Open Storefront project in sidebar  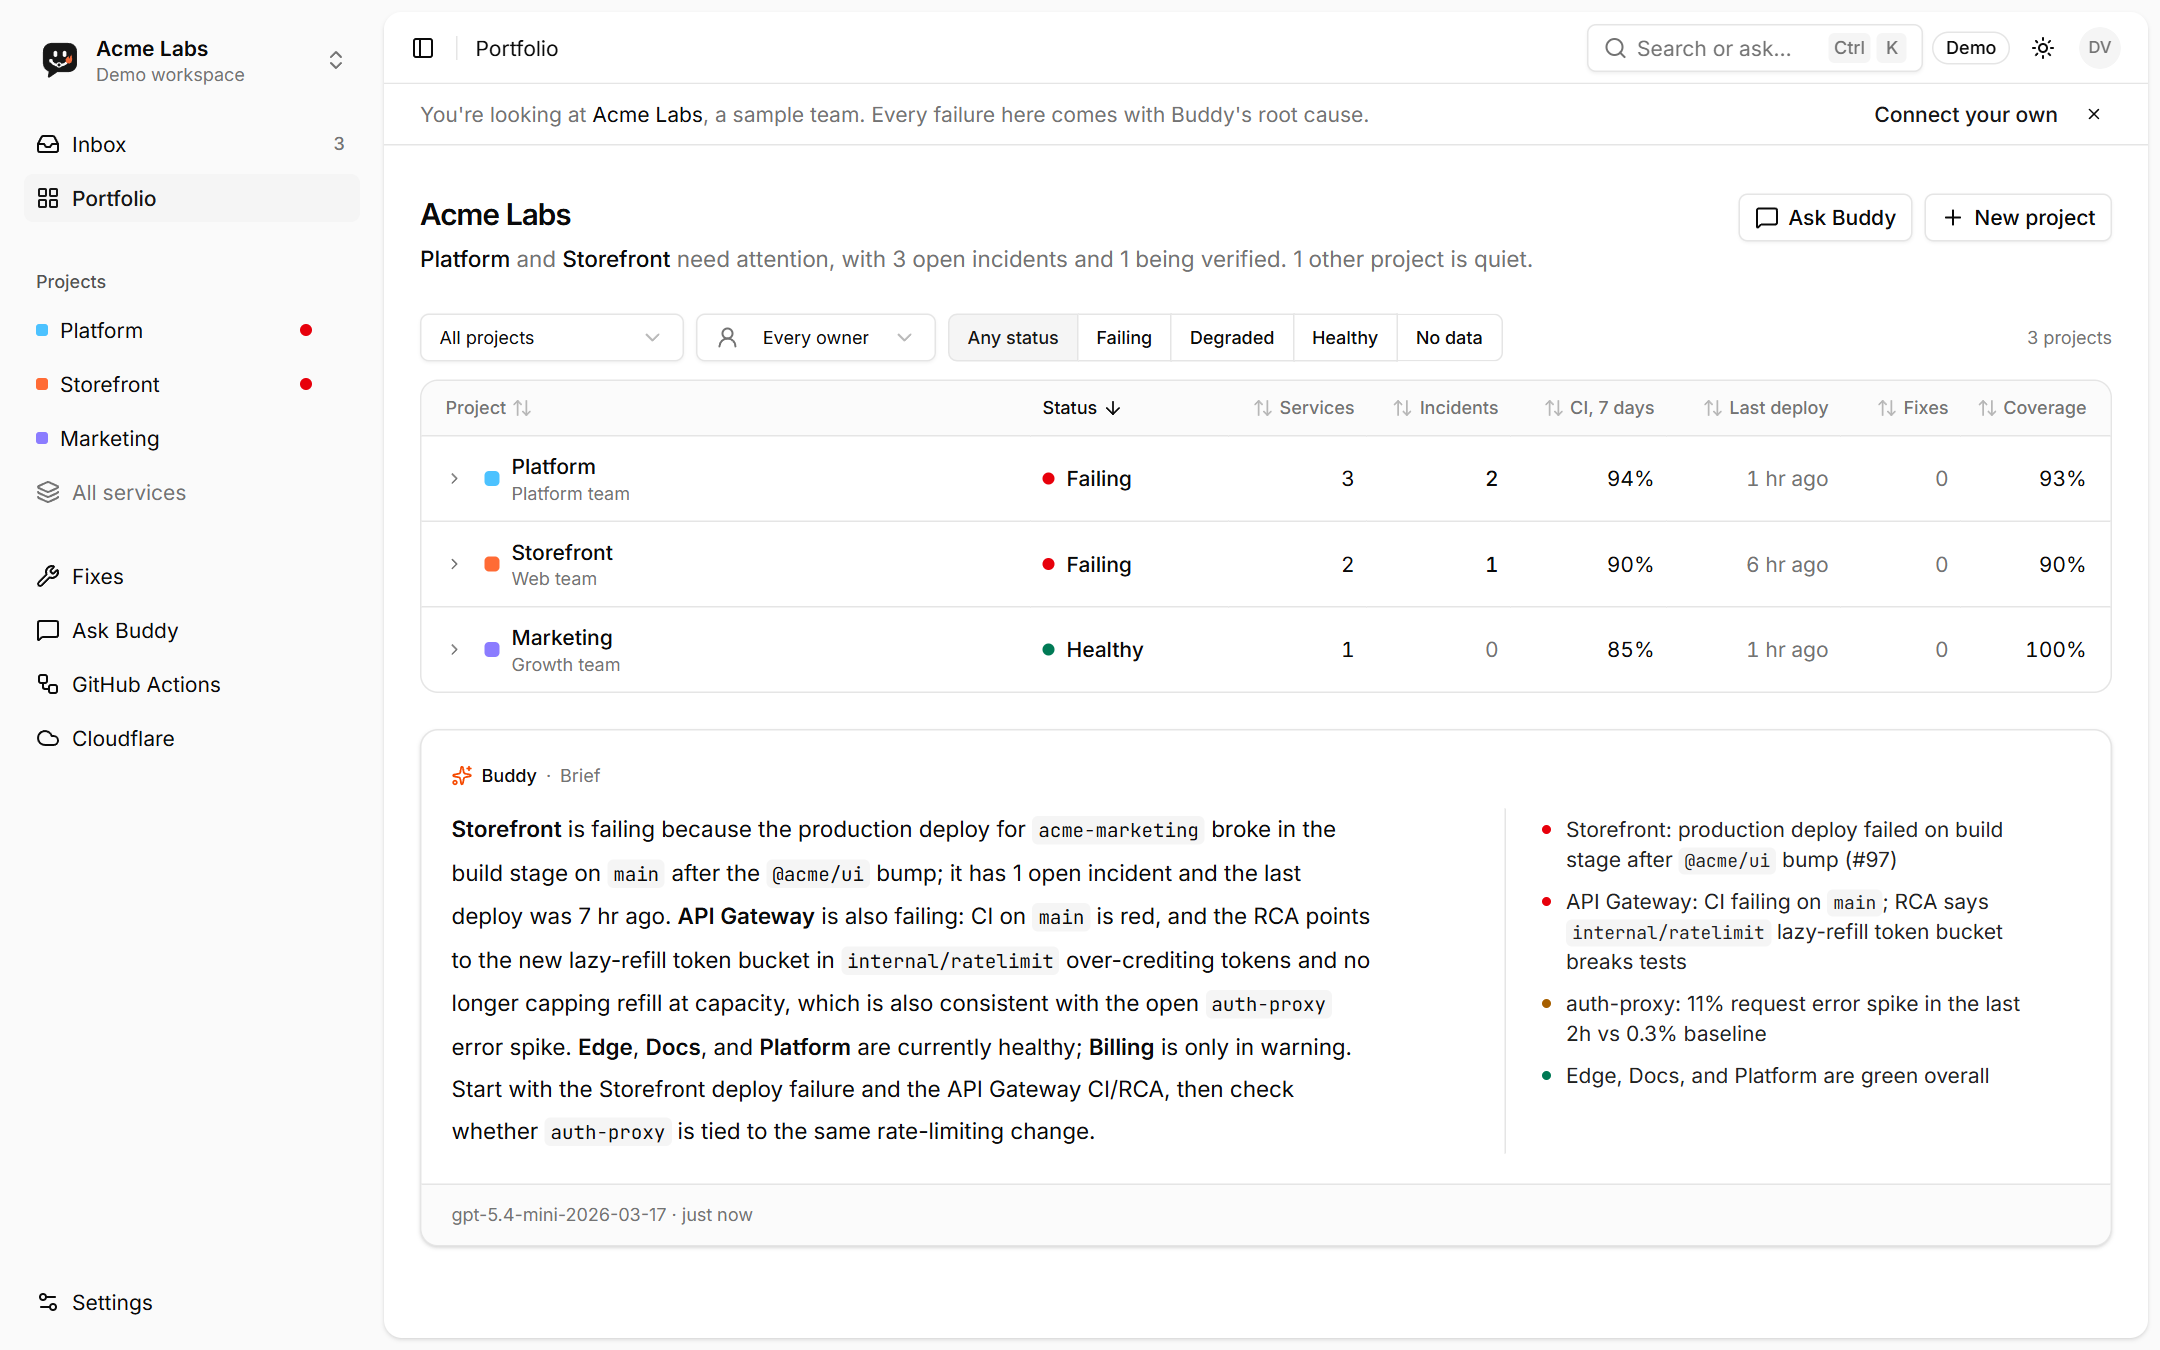pos(192,384)
